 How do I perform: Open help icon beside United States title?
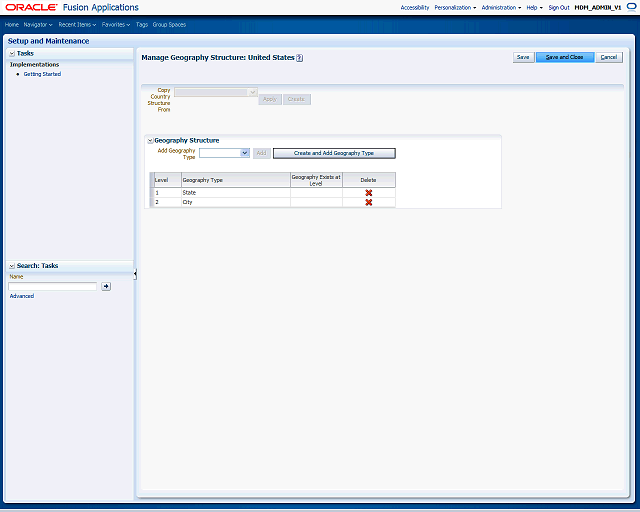click(x=300, y=58)
